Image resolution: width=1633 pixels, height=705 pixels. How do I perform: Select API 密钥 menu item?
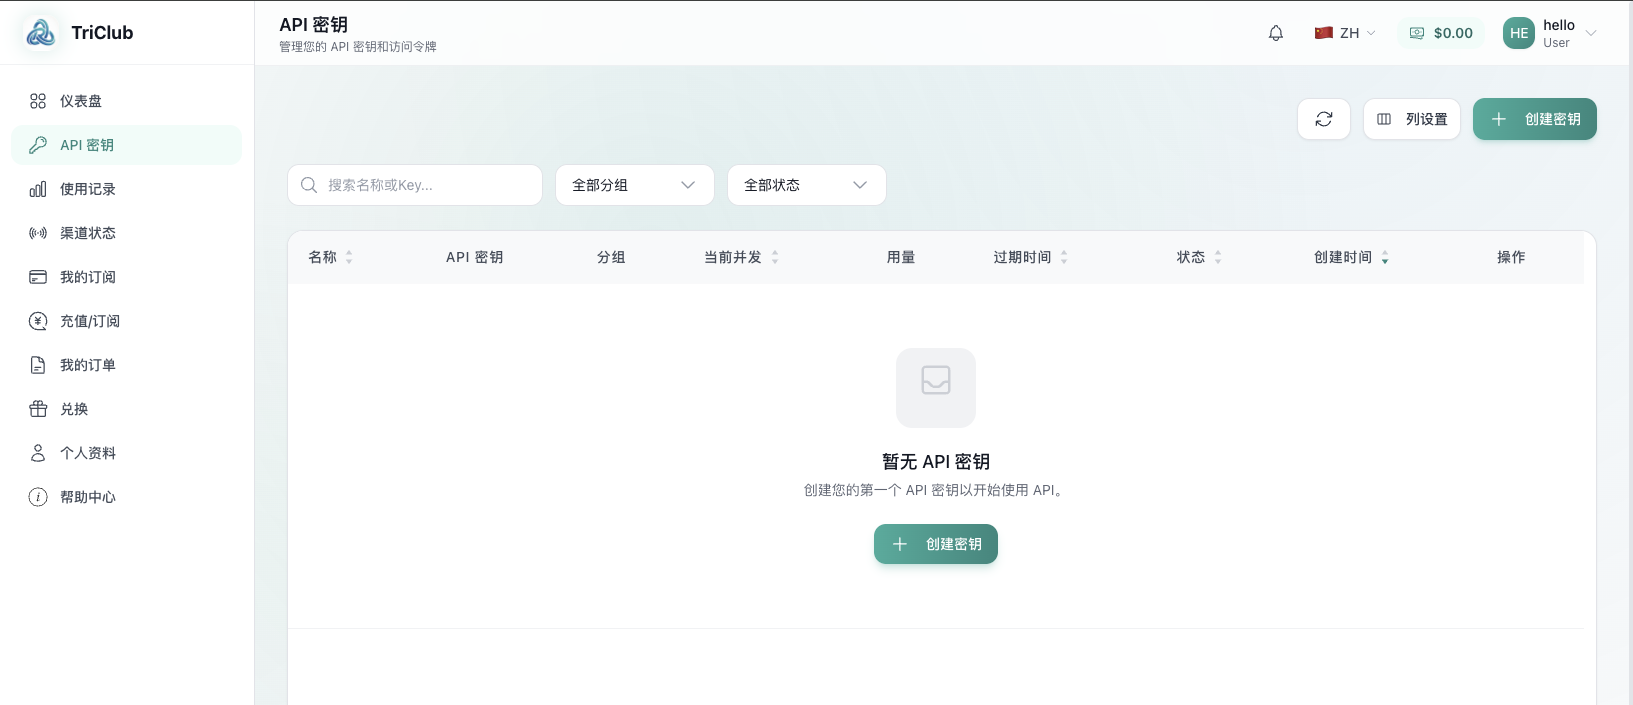tap(127, 145)
